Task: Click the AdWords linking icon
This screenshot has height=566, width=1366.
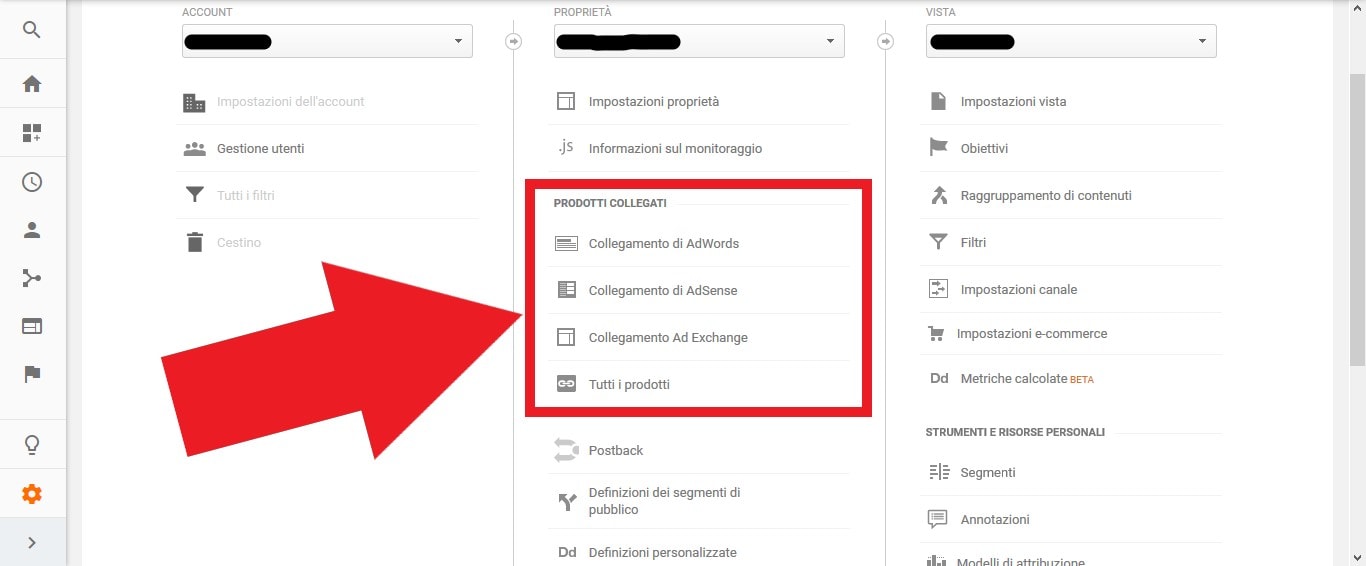Action: (566, 243)
